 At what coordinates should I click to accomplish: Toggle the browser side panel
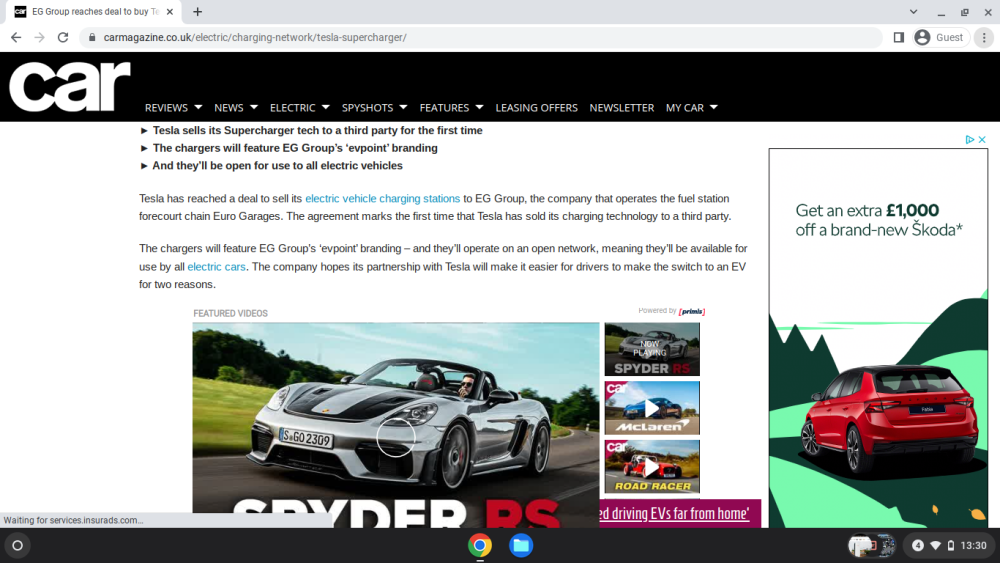point(899,38)
